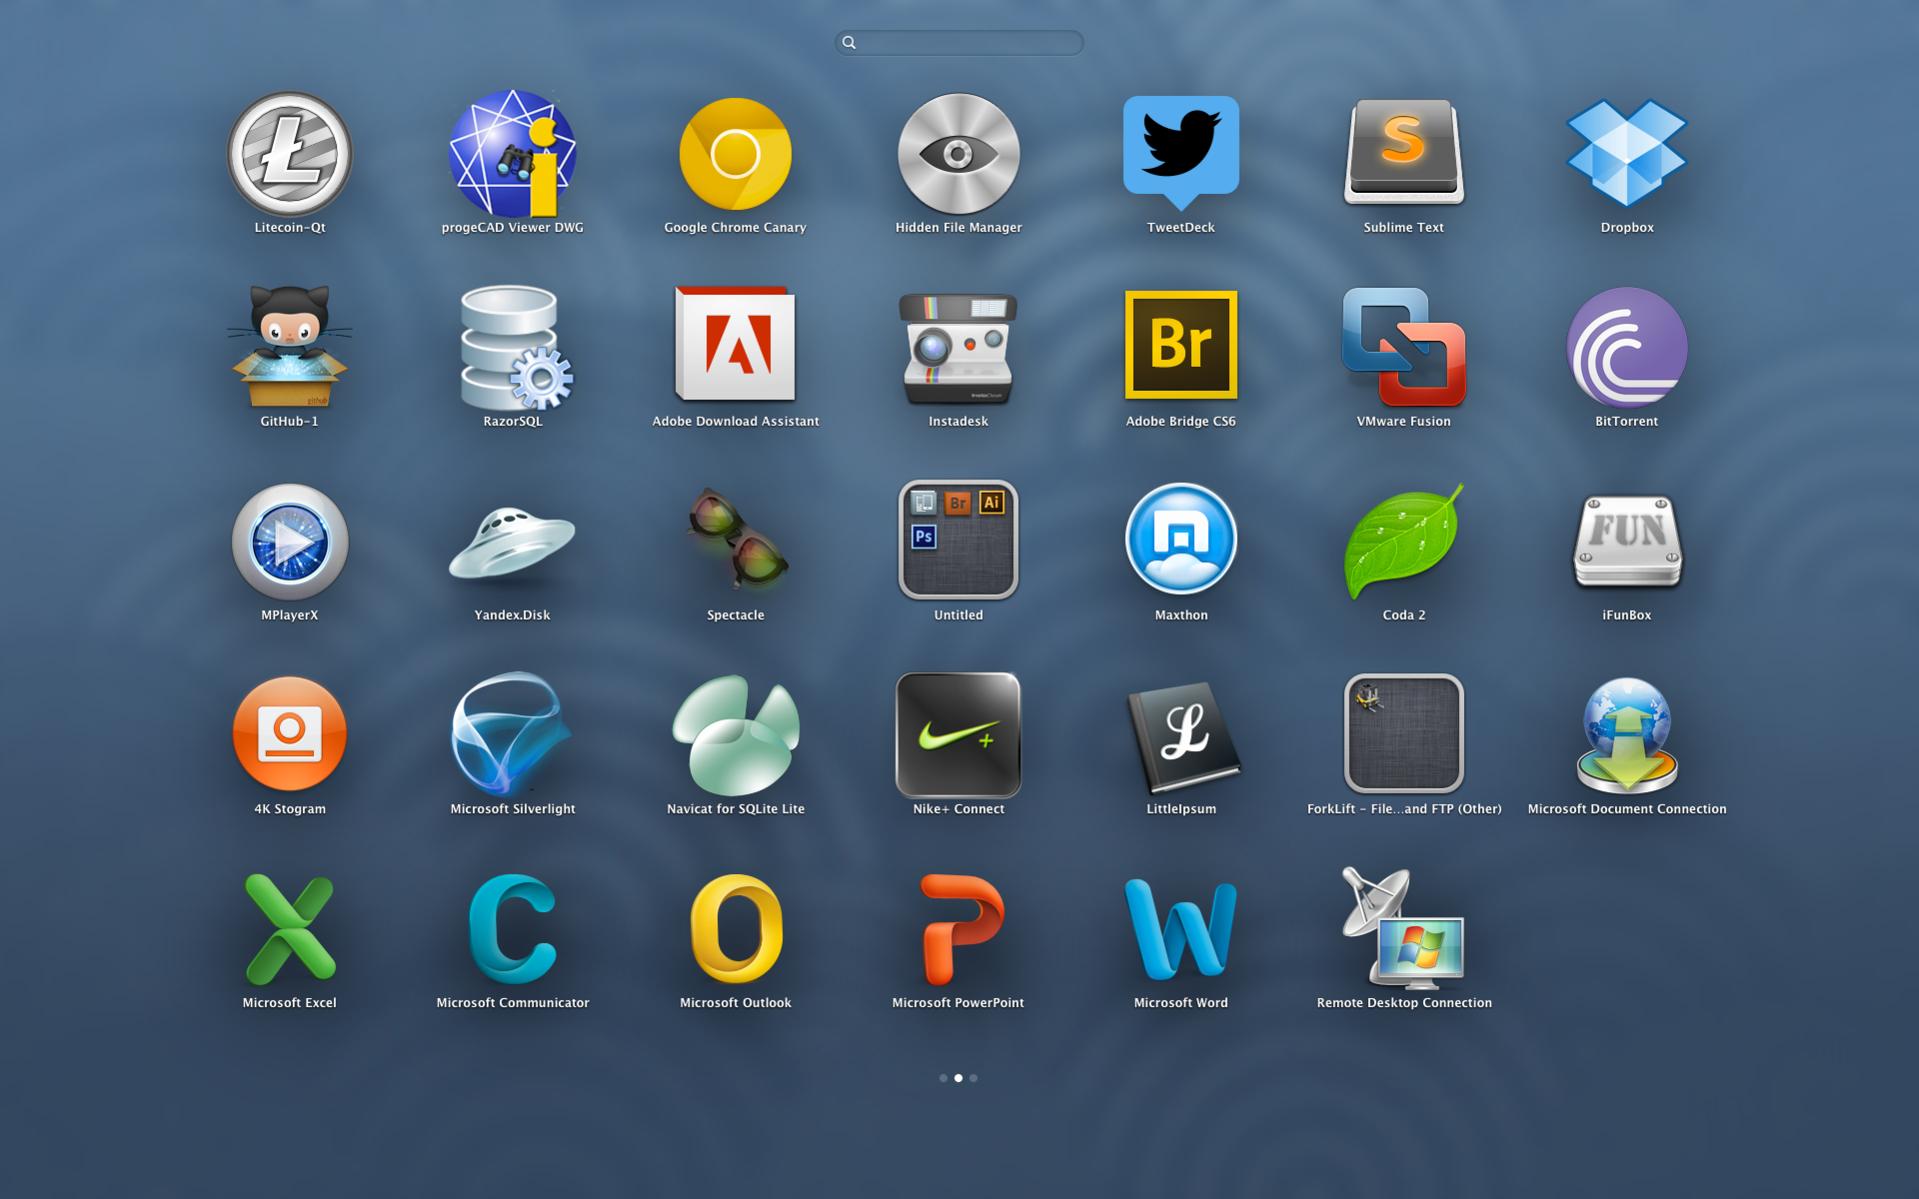Go to the first Launchpad page dot
The width and height of the screenshot is (1919, 1199).
point(943,1078)
